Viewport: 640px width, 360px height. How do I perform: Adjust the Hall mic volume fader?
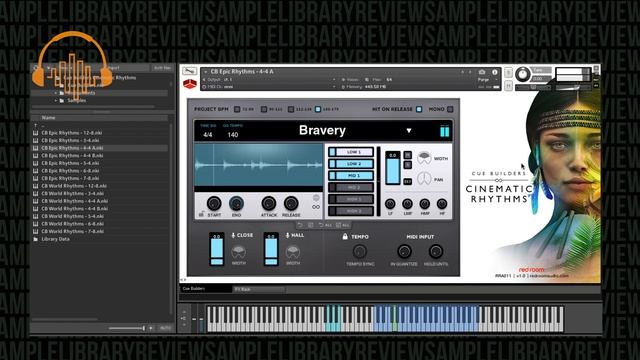(271, 249)
